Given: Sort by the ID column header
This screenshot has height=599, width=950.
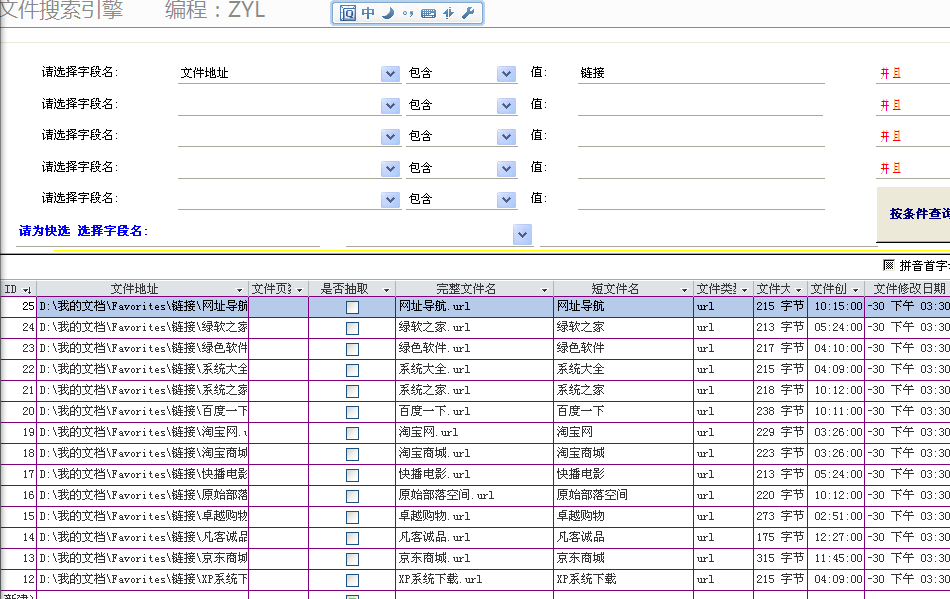Looking at the screenshot, I should (18, 290).
